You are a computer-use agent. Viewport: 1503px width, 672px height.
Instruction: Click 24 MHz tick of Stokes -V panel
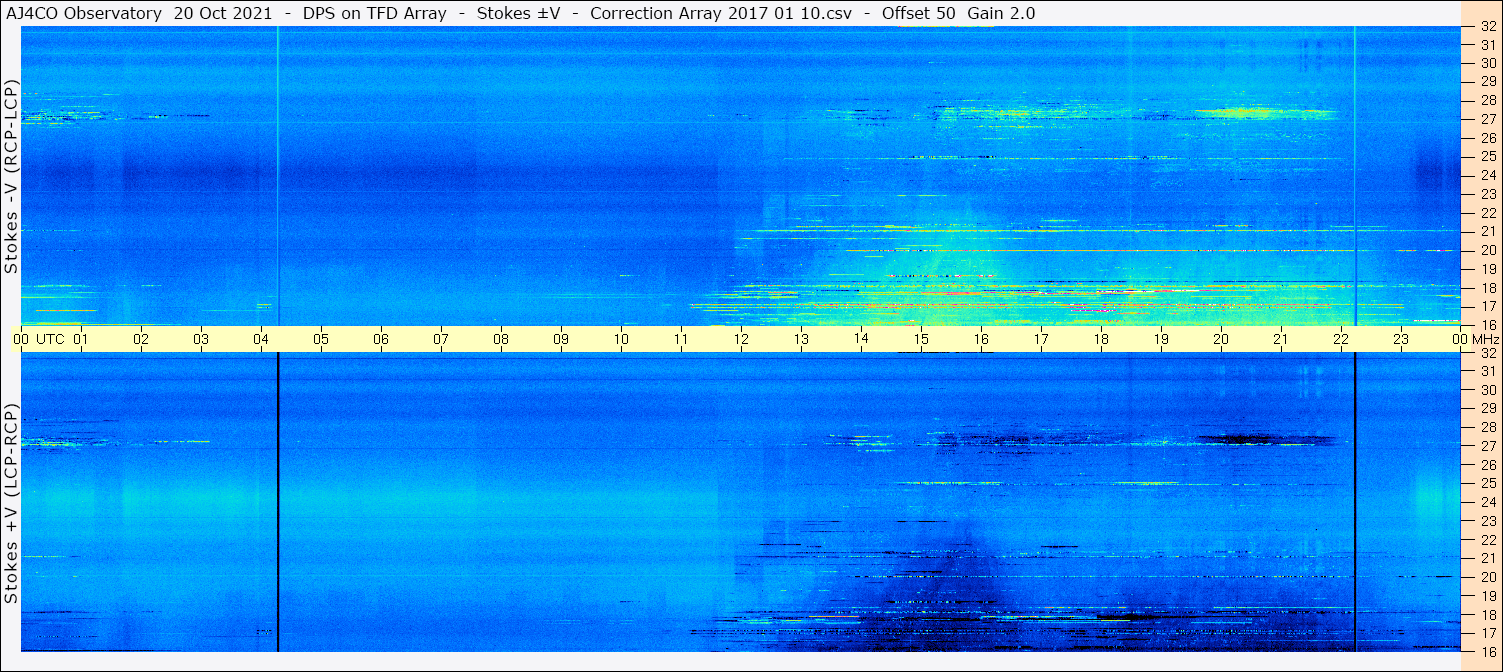(1487, 175)
